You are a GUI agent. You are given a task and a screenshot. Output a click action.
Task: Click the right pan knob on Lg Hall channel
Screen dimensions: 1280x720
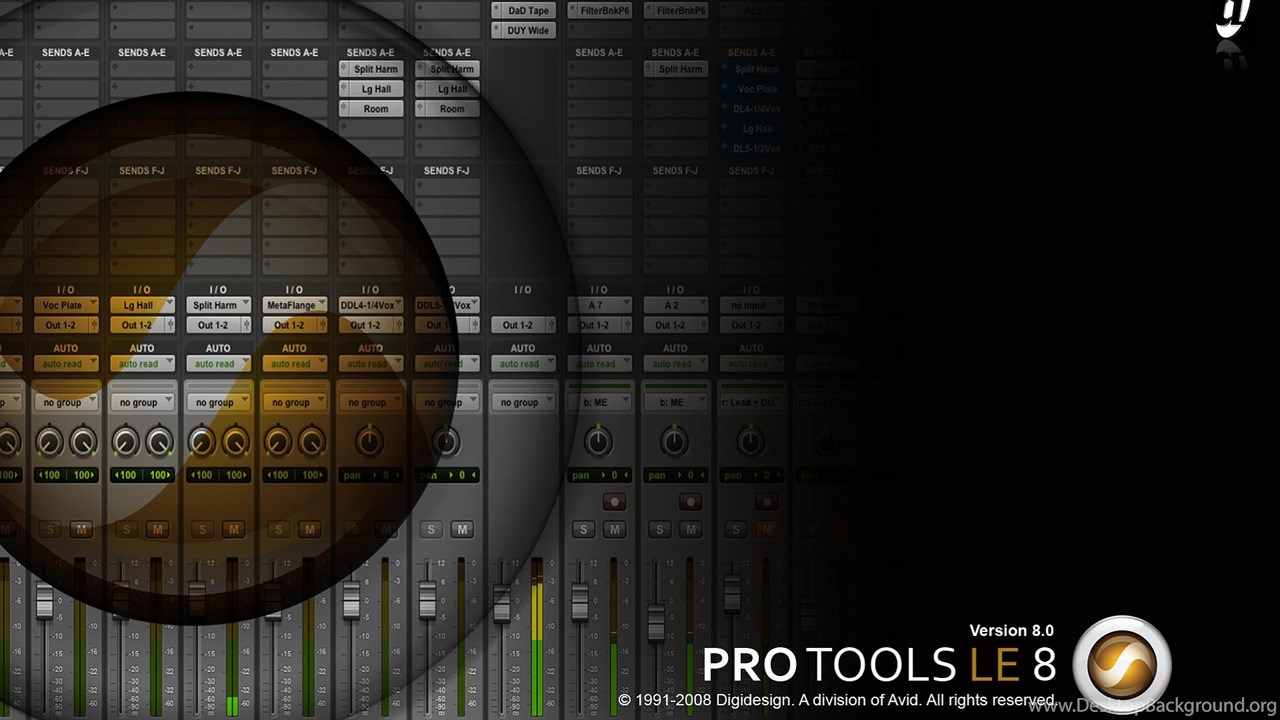point(159,440)
